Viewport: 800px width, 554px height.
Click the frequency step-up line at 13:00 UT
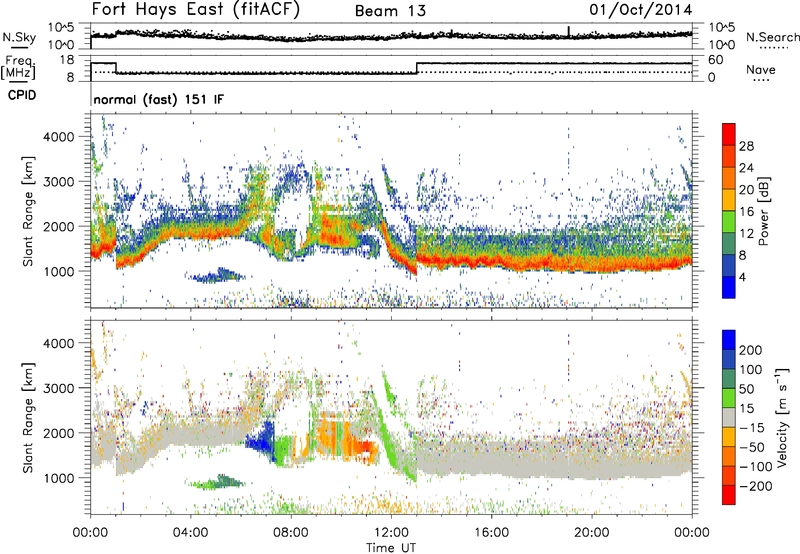pos(417,68)
